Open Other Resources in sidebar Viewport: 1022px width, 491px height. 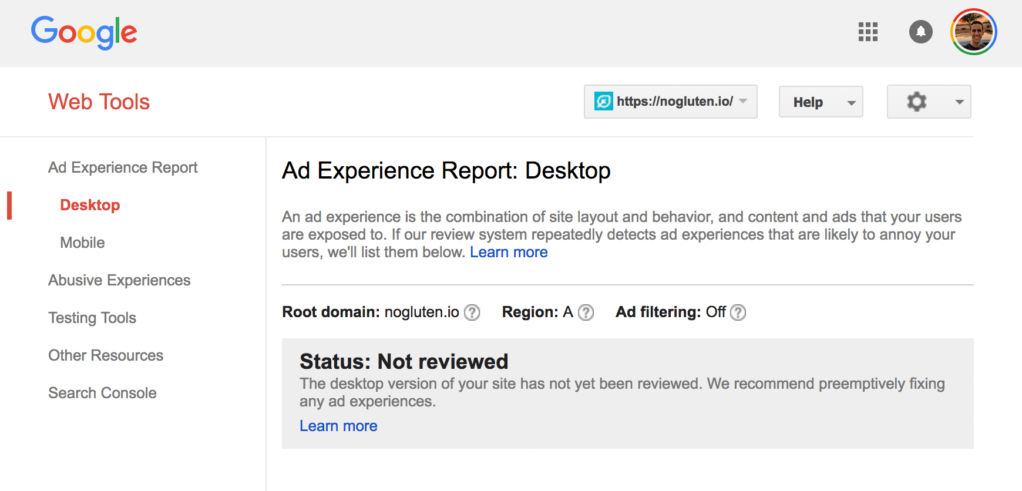point(105,355)
